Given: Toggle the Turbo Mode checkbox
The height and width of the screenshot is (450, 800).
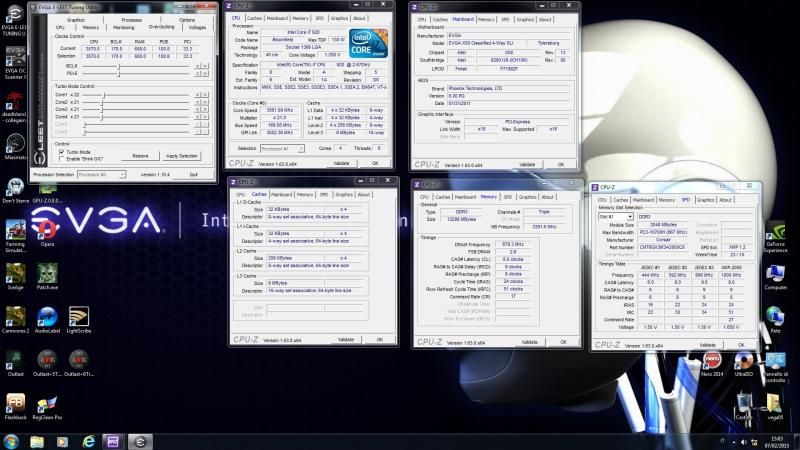Looking at the screenshot, I should point(62,152).
